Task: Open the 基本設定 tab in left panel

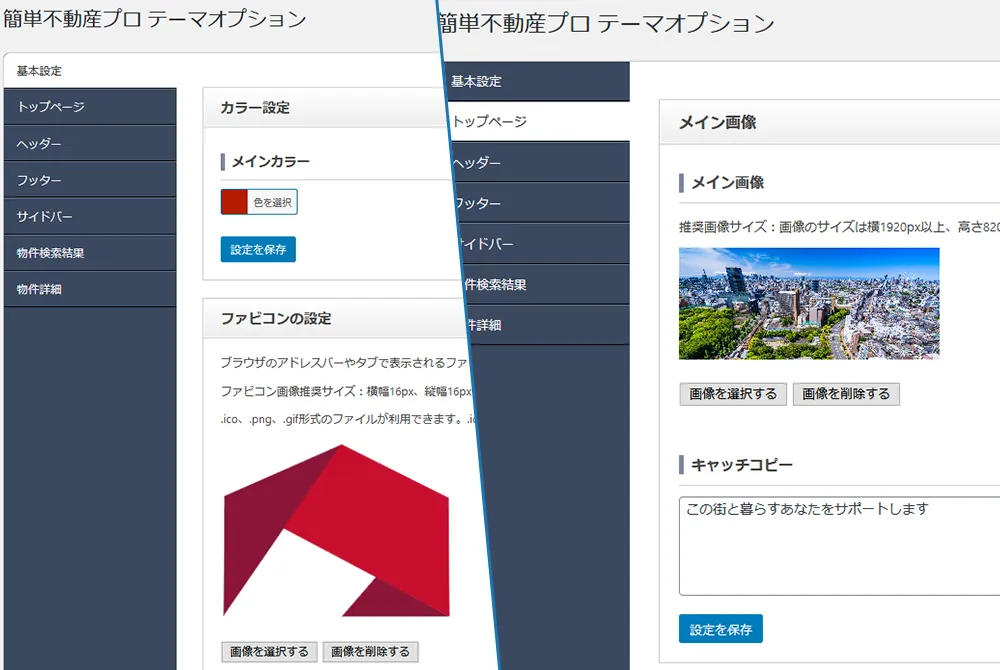Action: point(40,71)
